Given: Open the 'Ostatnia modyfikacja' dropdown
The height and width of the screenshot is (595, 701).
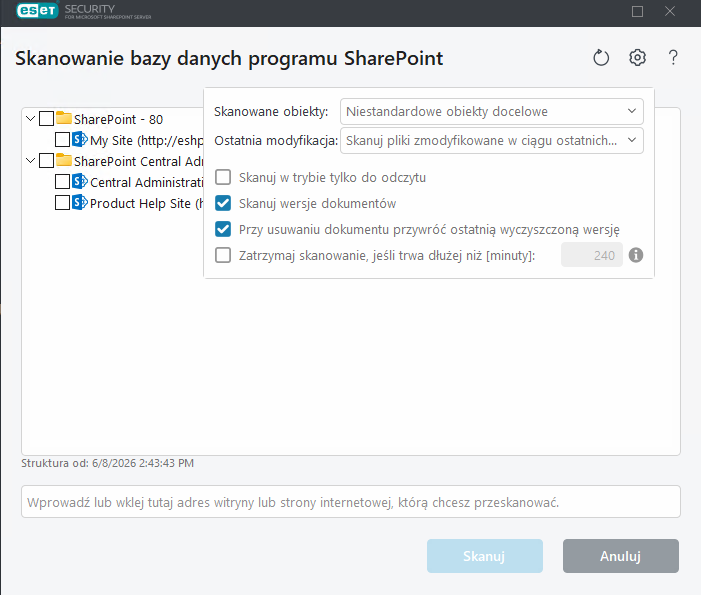Looking at the screenshot, I should [x=492, y=140].
